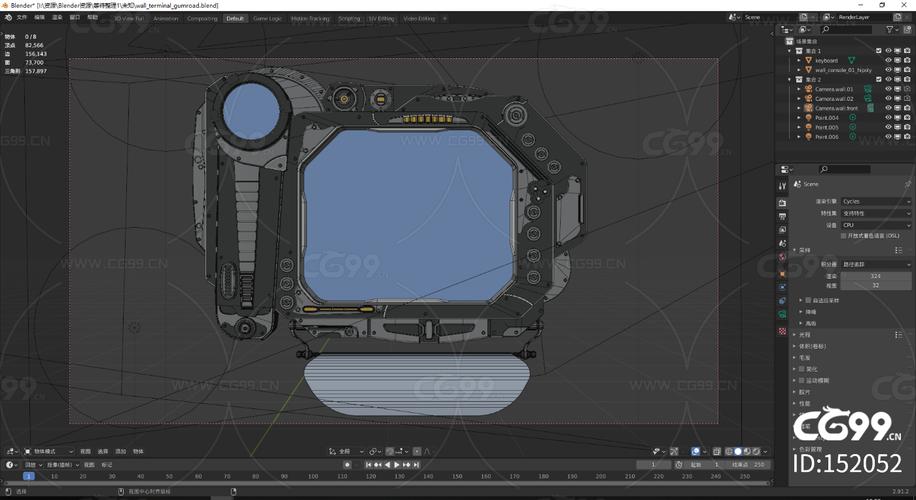The height and width of the screenshot is (500, 916).
Task: Click the render samples value field 324
Action: pos(875,275)
